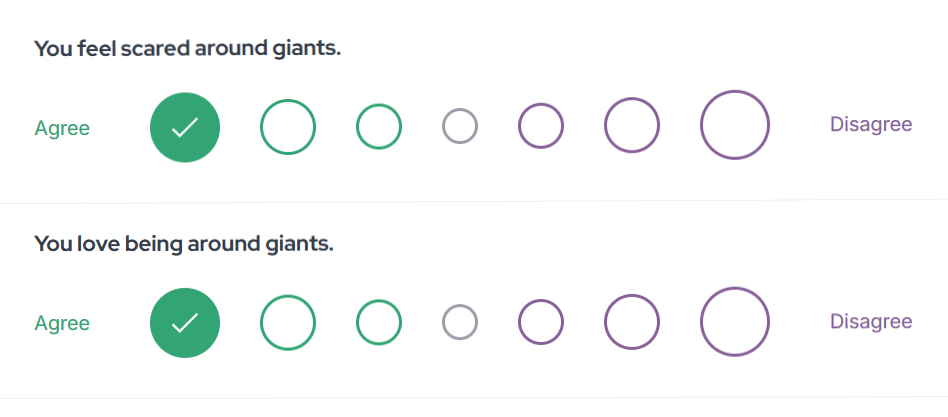Click Disagree label of love being around giants
The width and height of the screenshot is (948, 417).
click(x=871, y=321)
